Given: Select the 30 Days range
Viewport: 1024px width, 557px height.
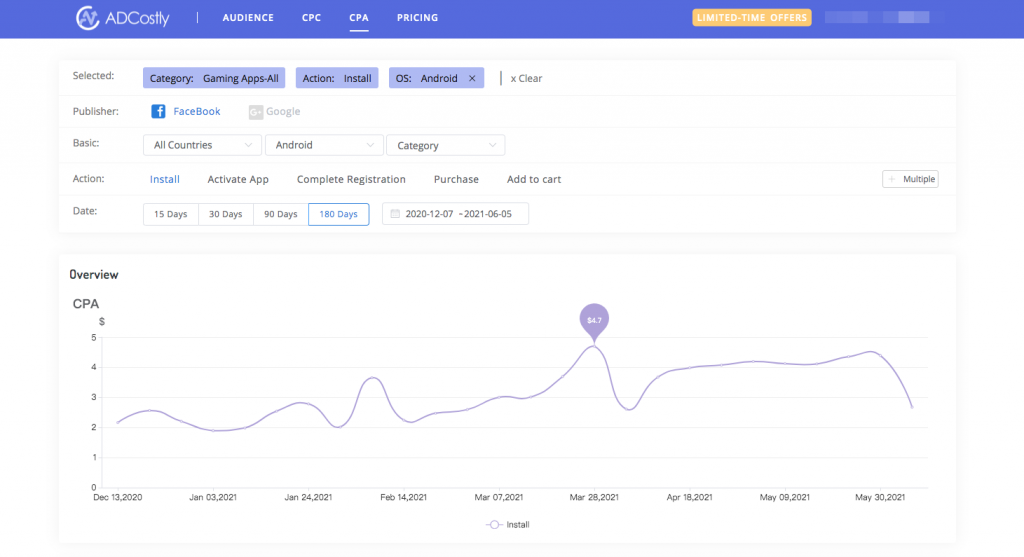Looking at the screenshot, I should (x=225, y=214).
